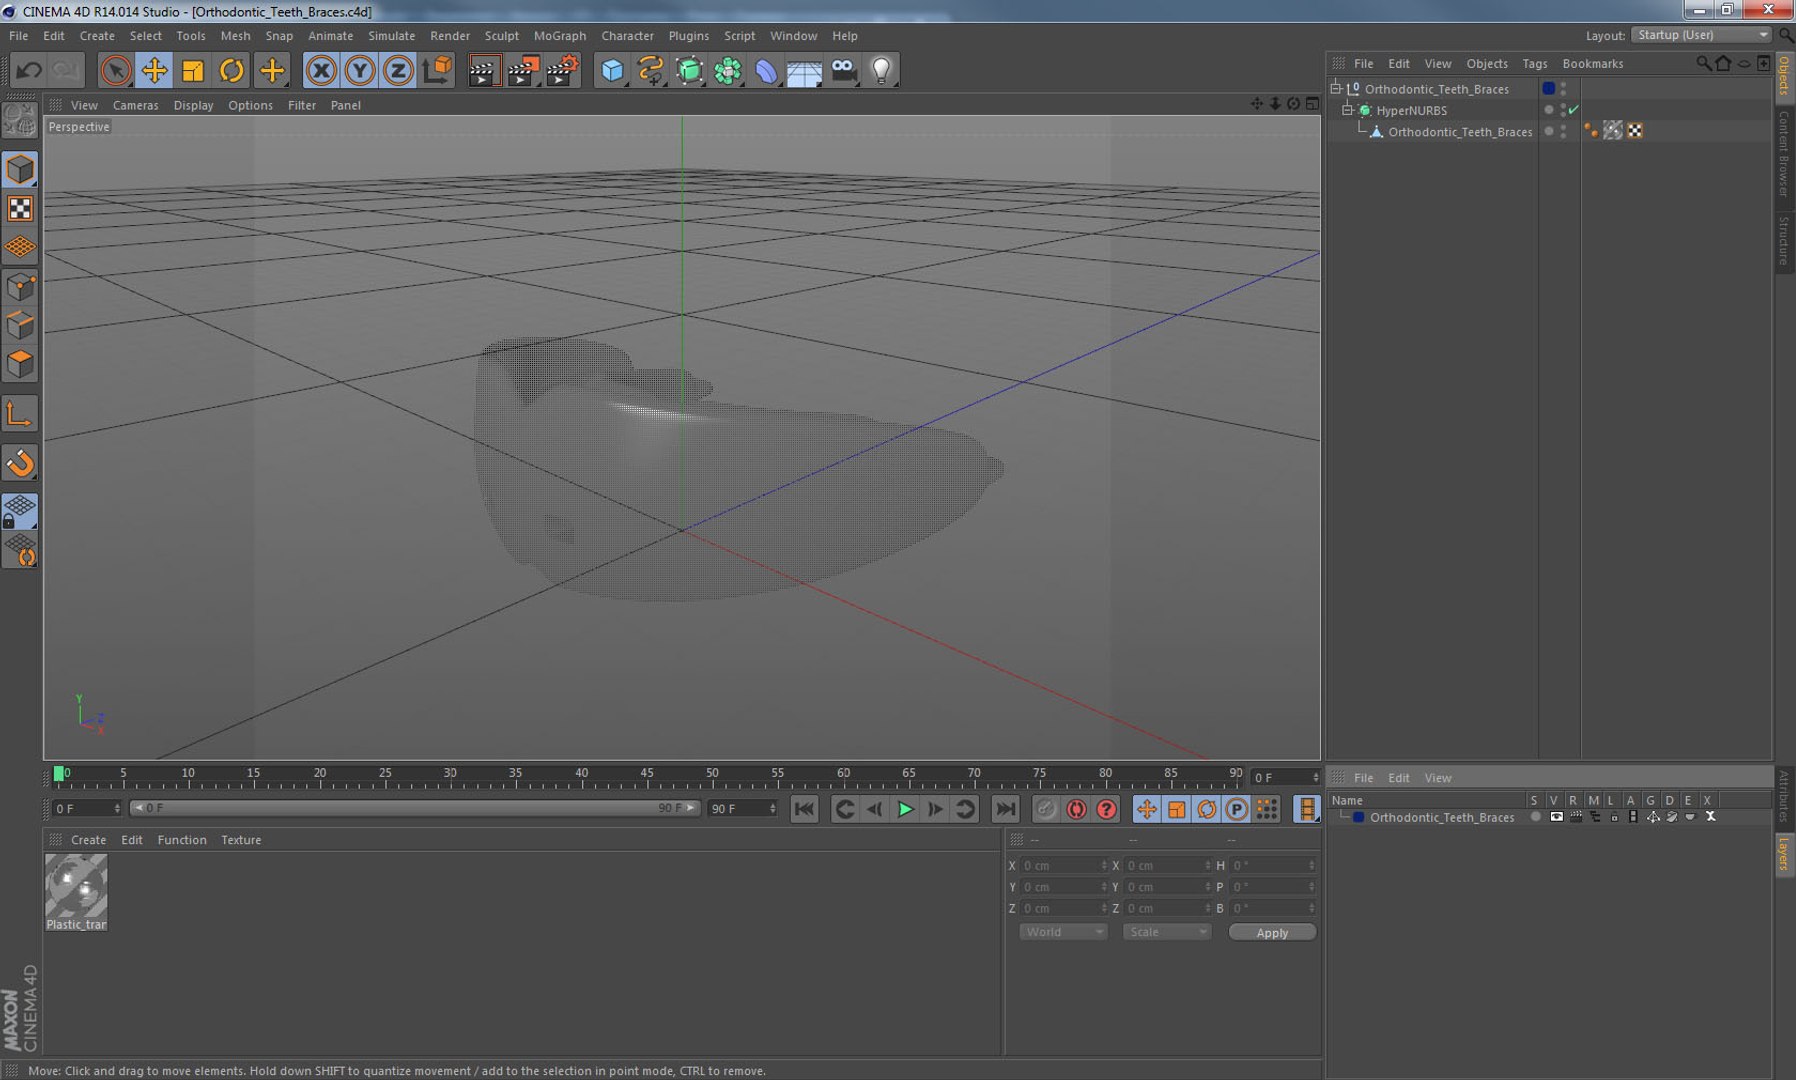This screenshot has height=1080, width=1796.
Task: Toggle the layer lock icon
Action: pos(1614,817)
